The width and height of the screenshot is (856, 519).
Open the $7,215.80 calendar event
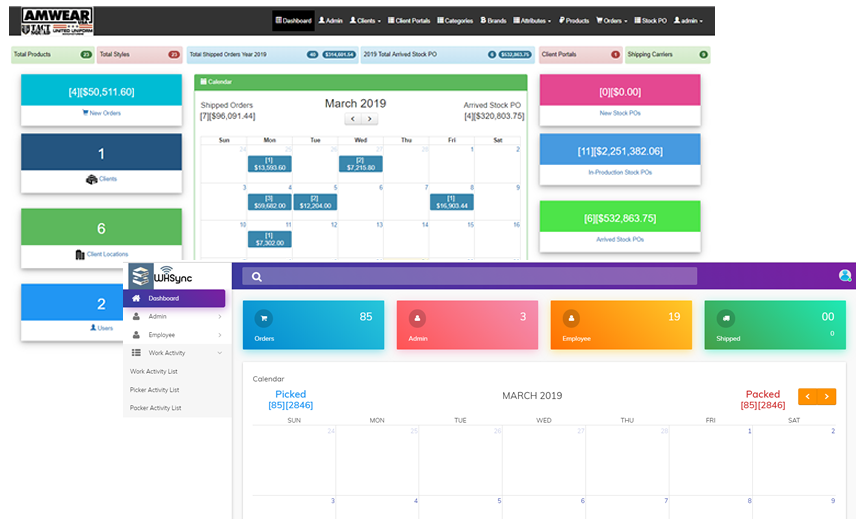(x=360, y=164)
